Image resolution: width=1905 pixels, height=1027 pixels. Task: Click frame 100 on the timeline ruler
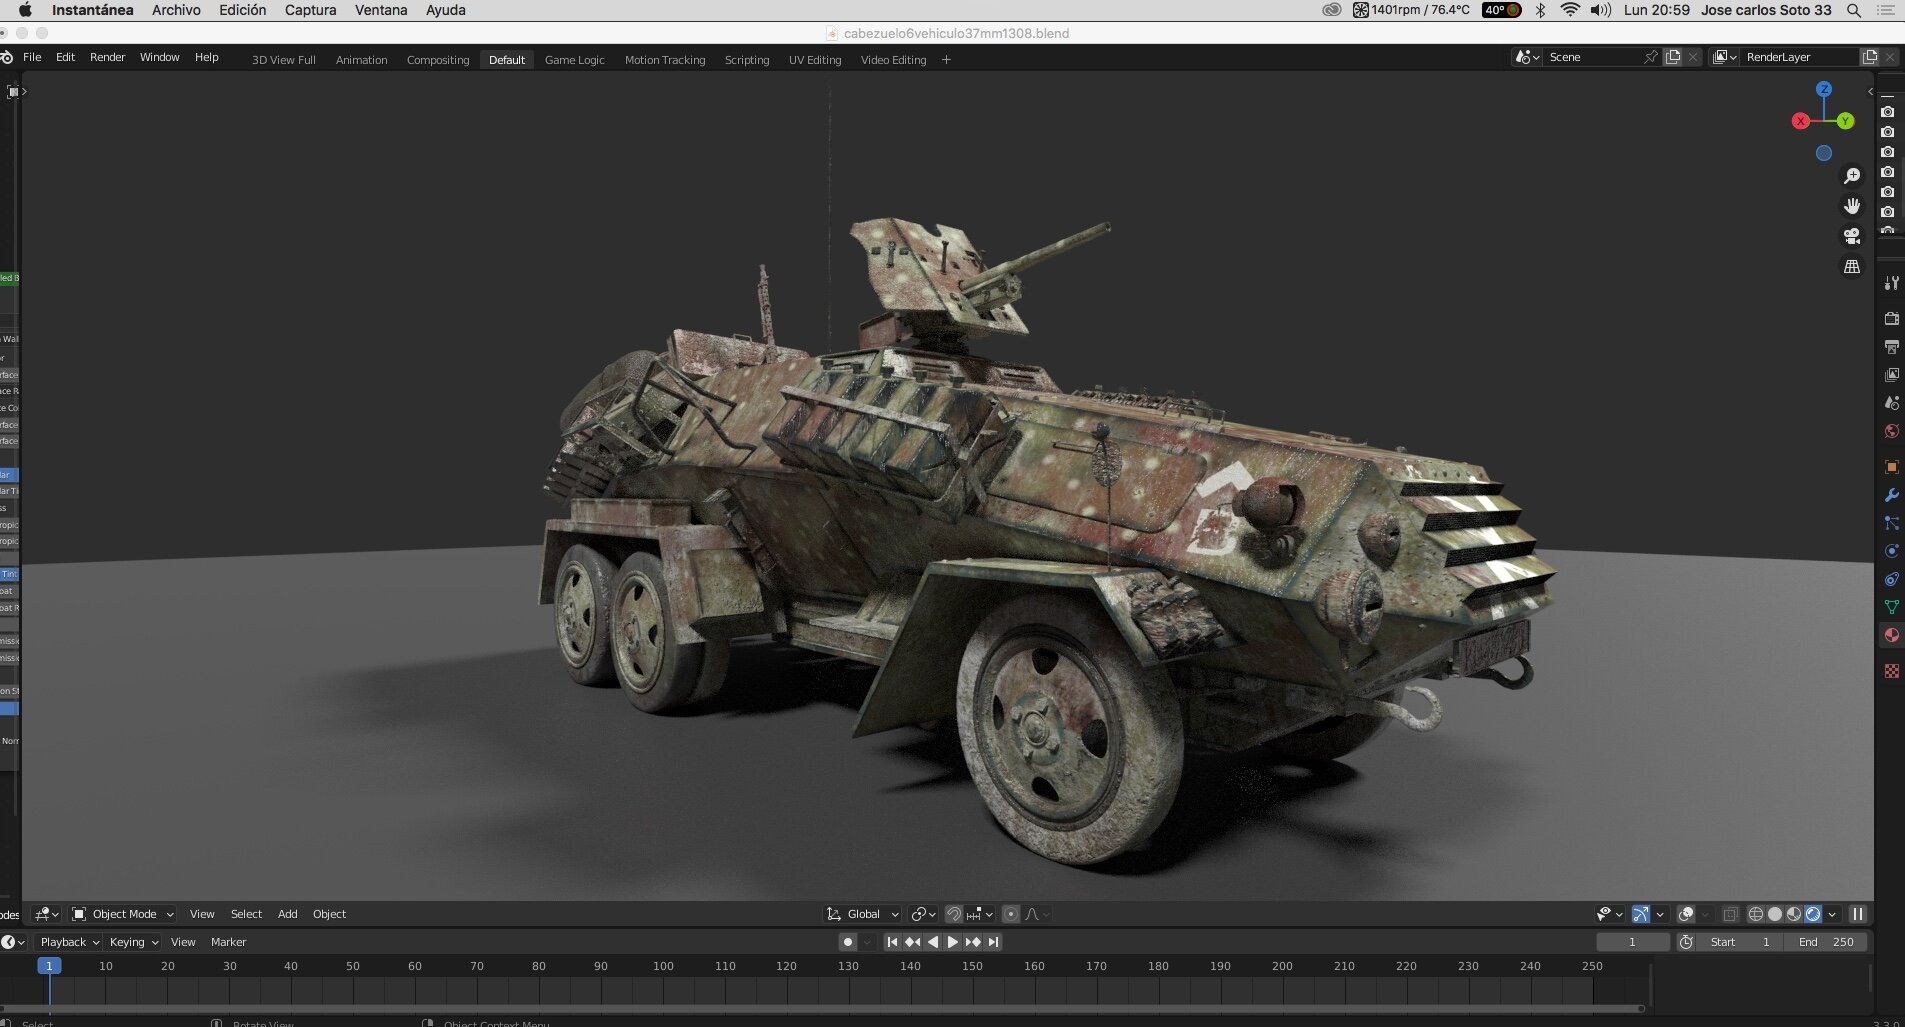[663, 966]
